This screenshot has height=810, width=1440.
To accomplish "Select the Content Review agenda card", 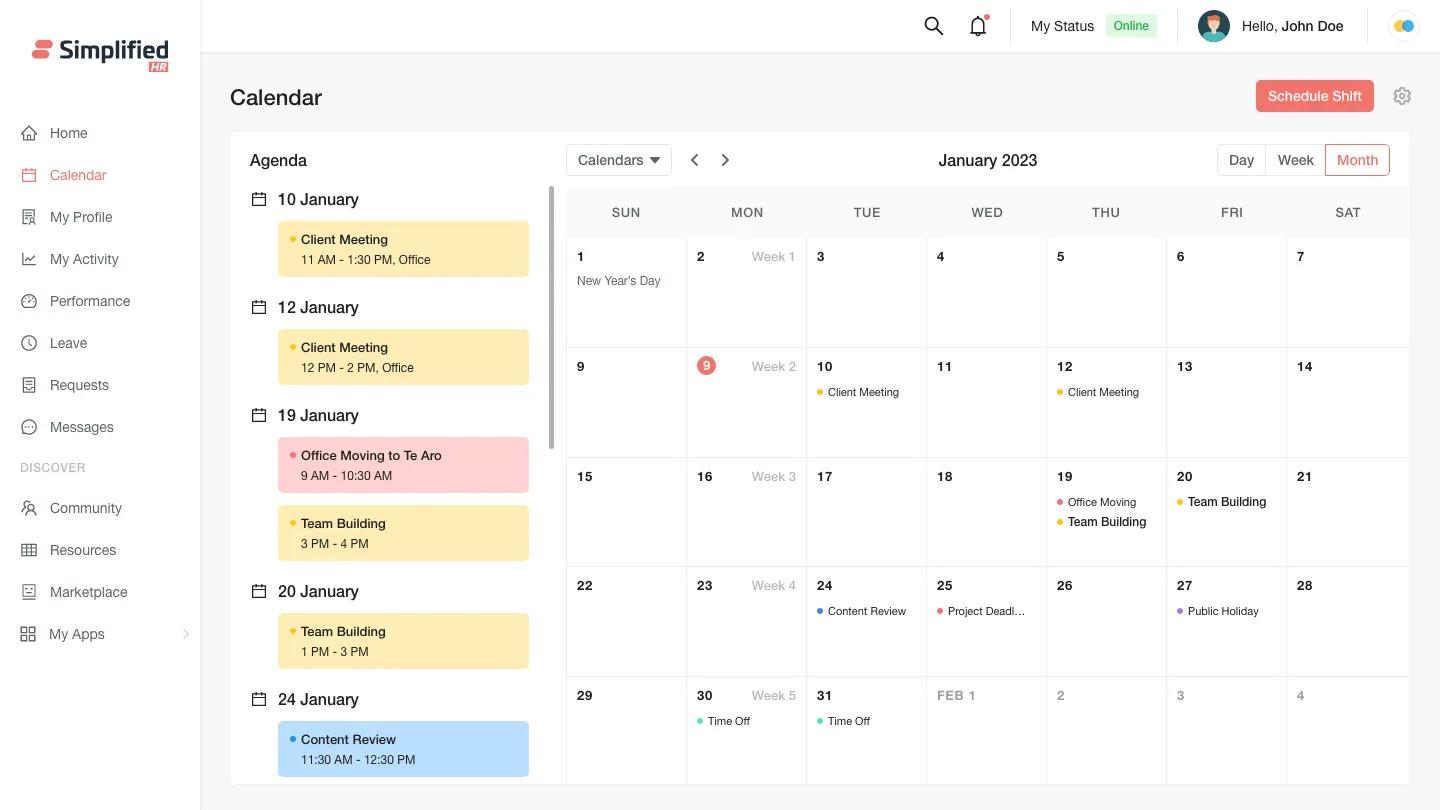I will 403,749.
